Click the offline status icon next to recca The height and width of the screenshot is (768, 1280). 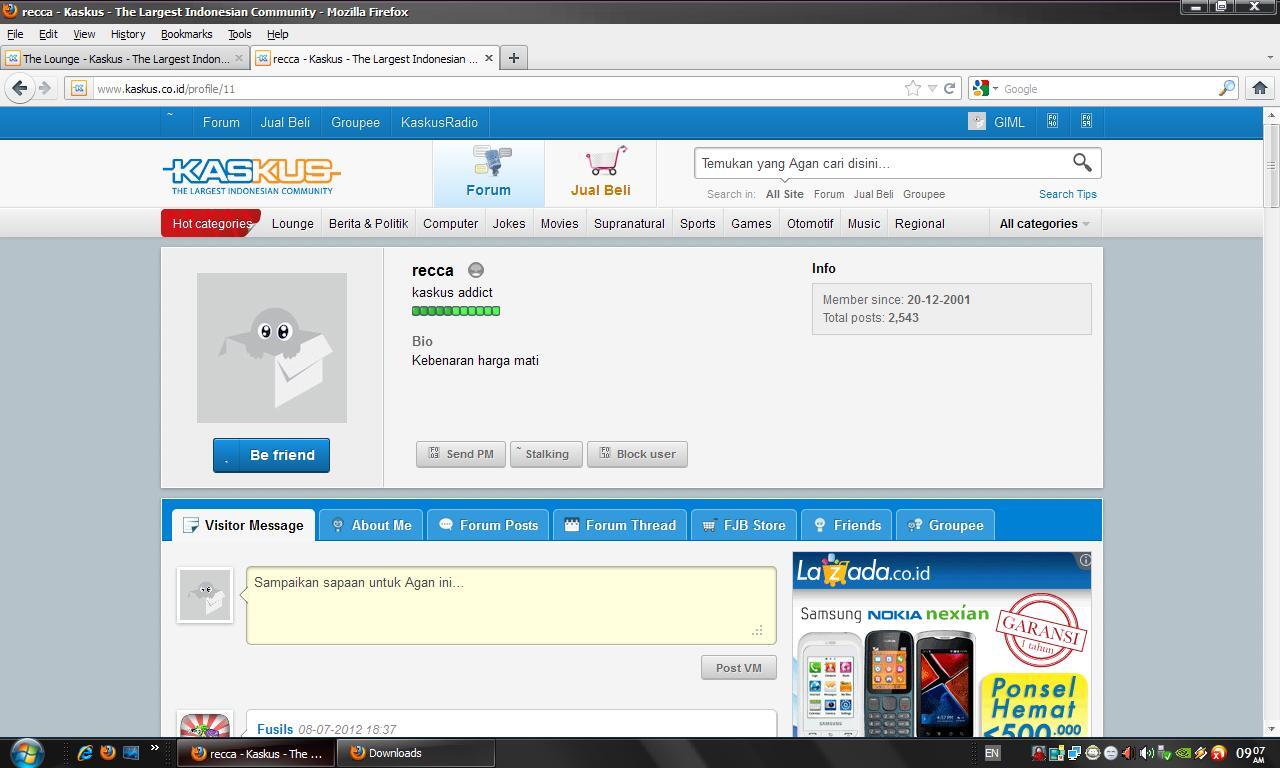[476, 270]
